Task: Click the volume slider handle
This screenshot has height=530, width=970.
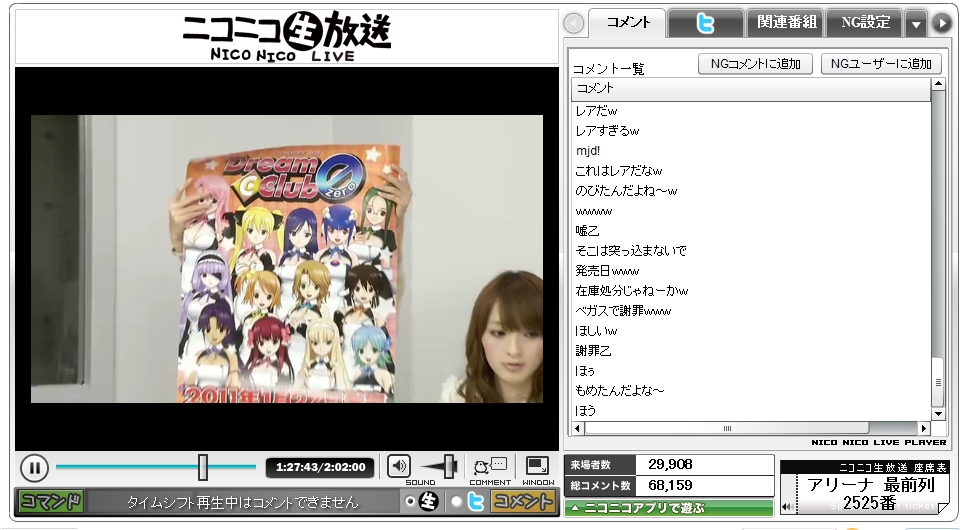Action: tap(449, 466)
